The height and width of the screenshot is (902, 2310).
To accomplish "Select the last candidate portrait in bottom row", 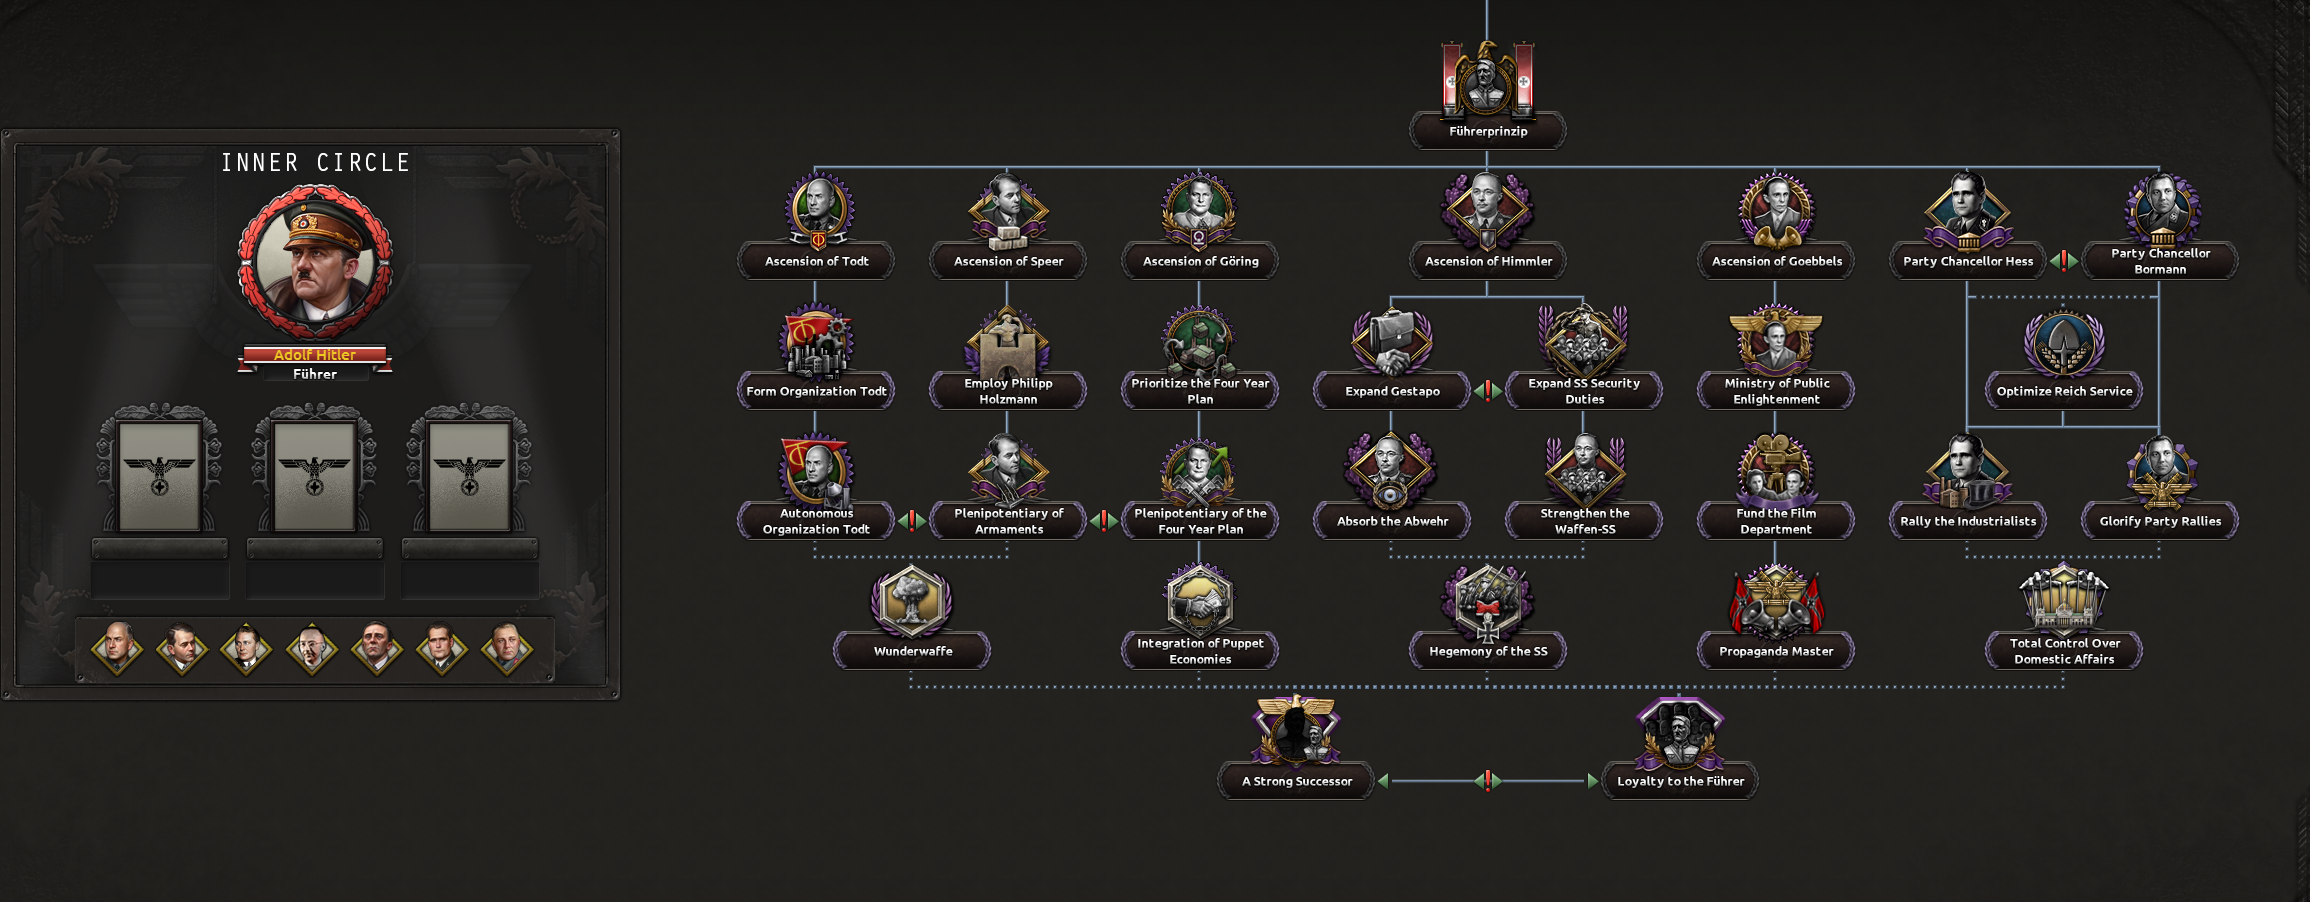I will 506,648.
